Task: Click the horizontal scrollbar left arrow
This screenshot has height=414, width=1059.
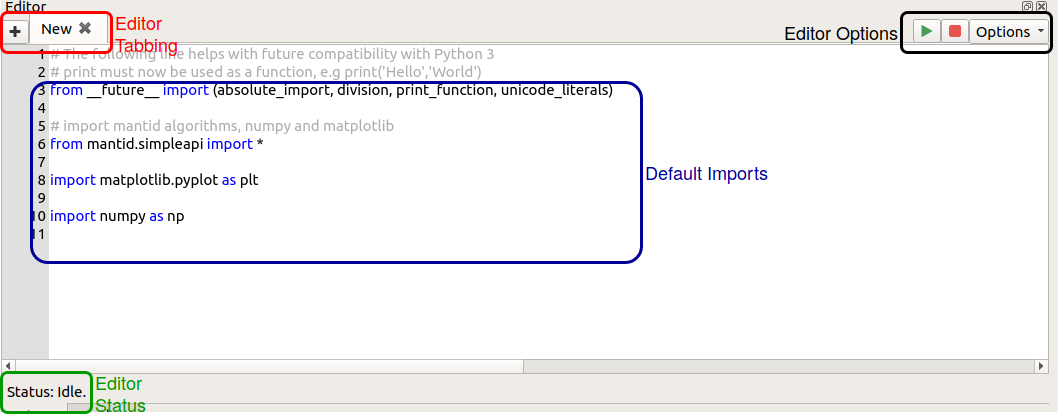Action: pos(9,366)
